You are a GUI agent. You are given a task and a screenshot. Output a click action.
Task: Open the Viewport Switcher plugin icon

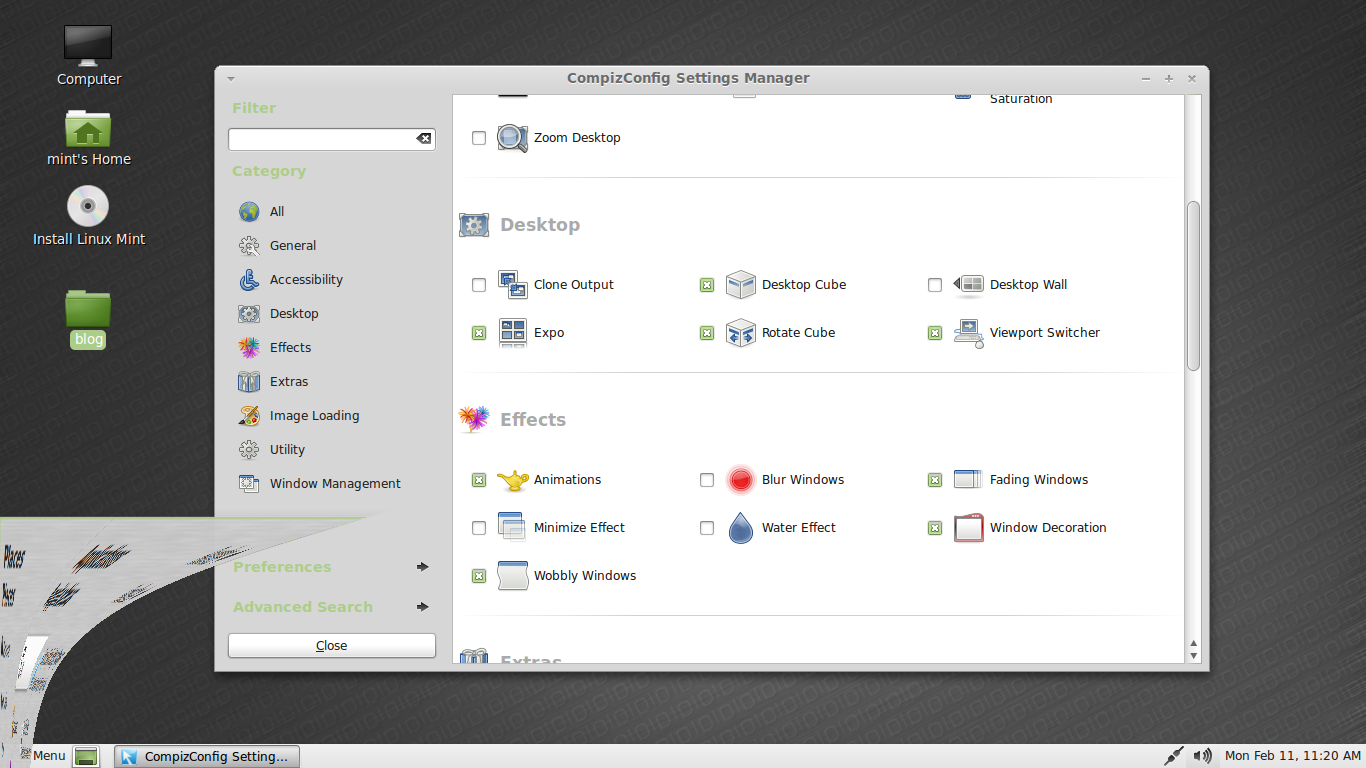[x=969, y=333]
